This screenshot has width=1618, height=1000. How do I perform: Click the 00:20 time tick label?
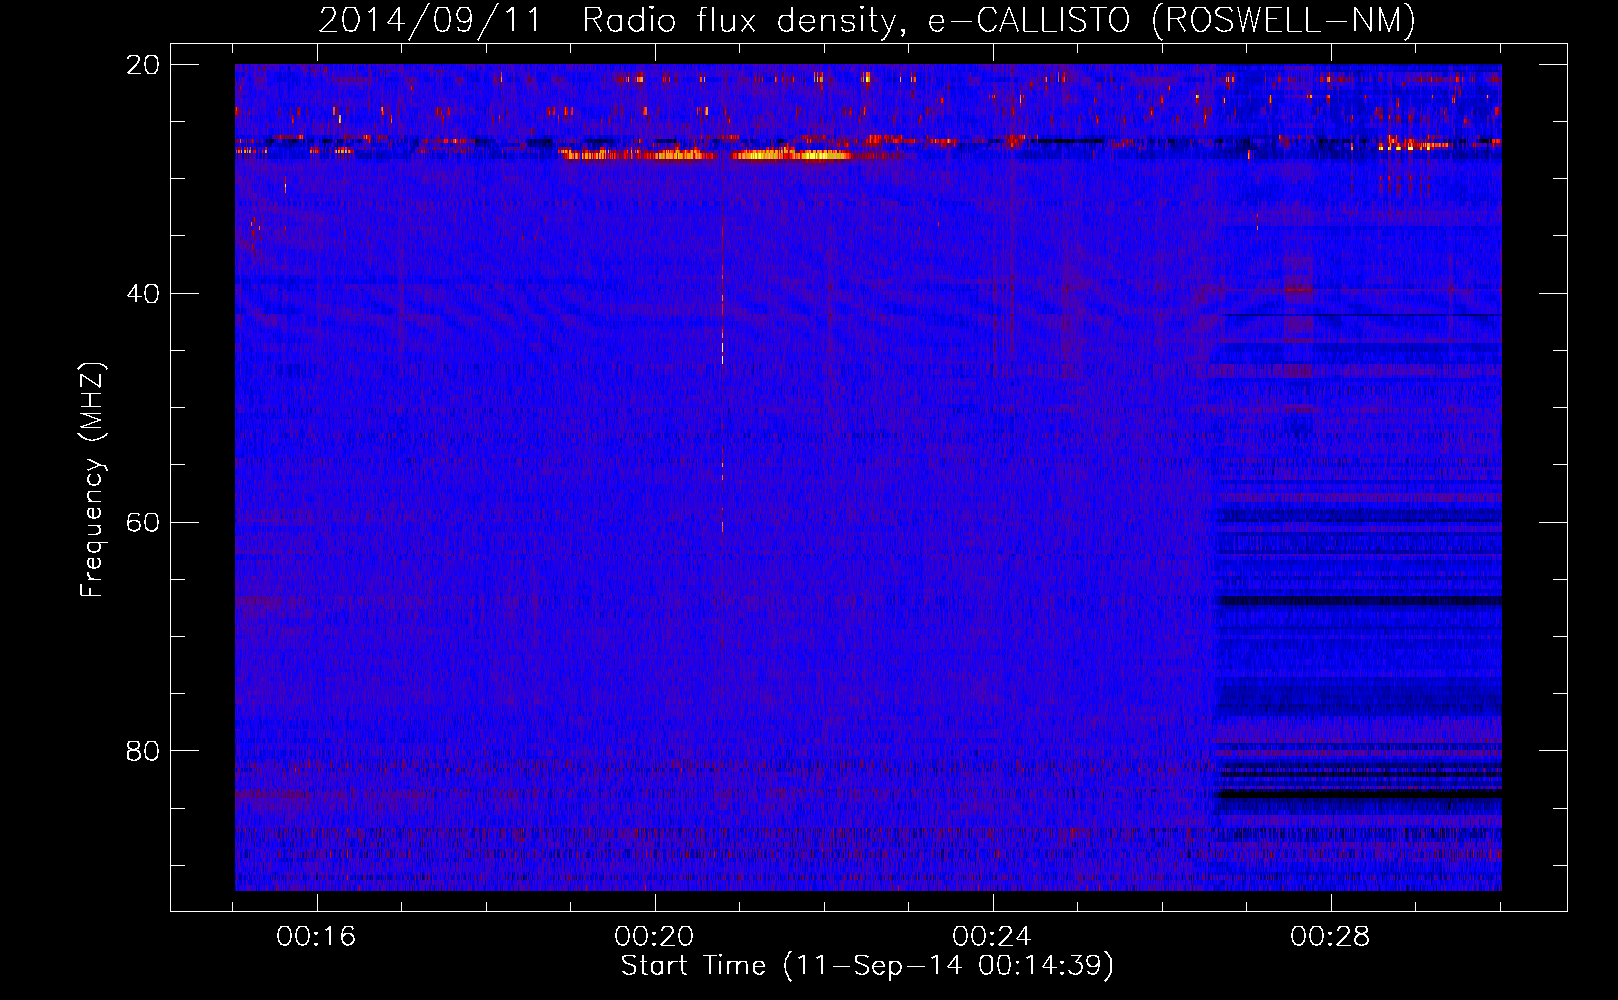654,936
